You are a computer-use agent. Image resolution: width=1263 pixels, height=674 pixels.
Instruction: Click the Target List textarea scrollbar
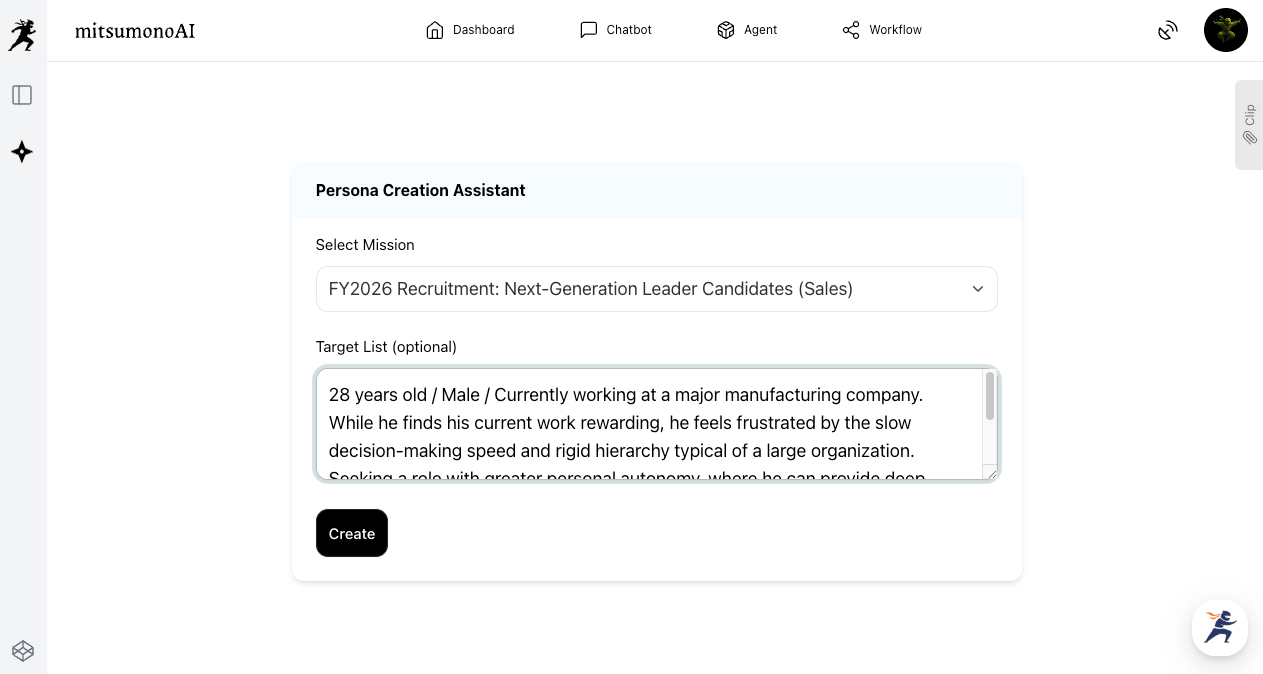tap(989, 397)
